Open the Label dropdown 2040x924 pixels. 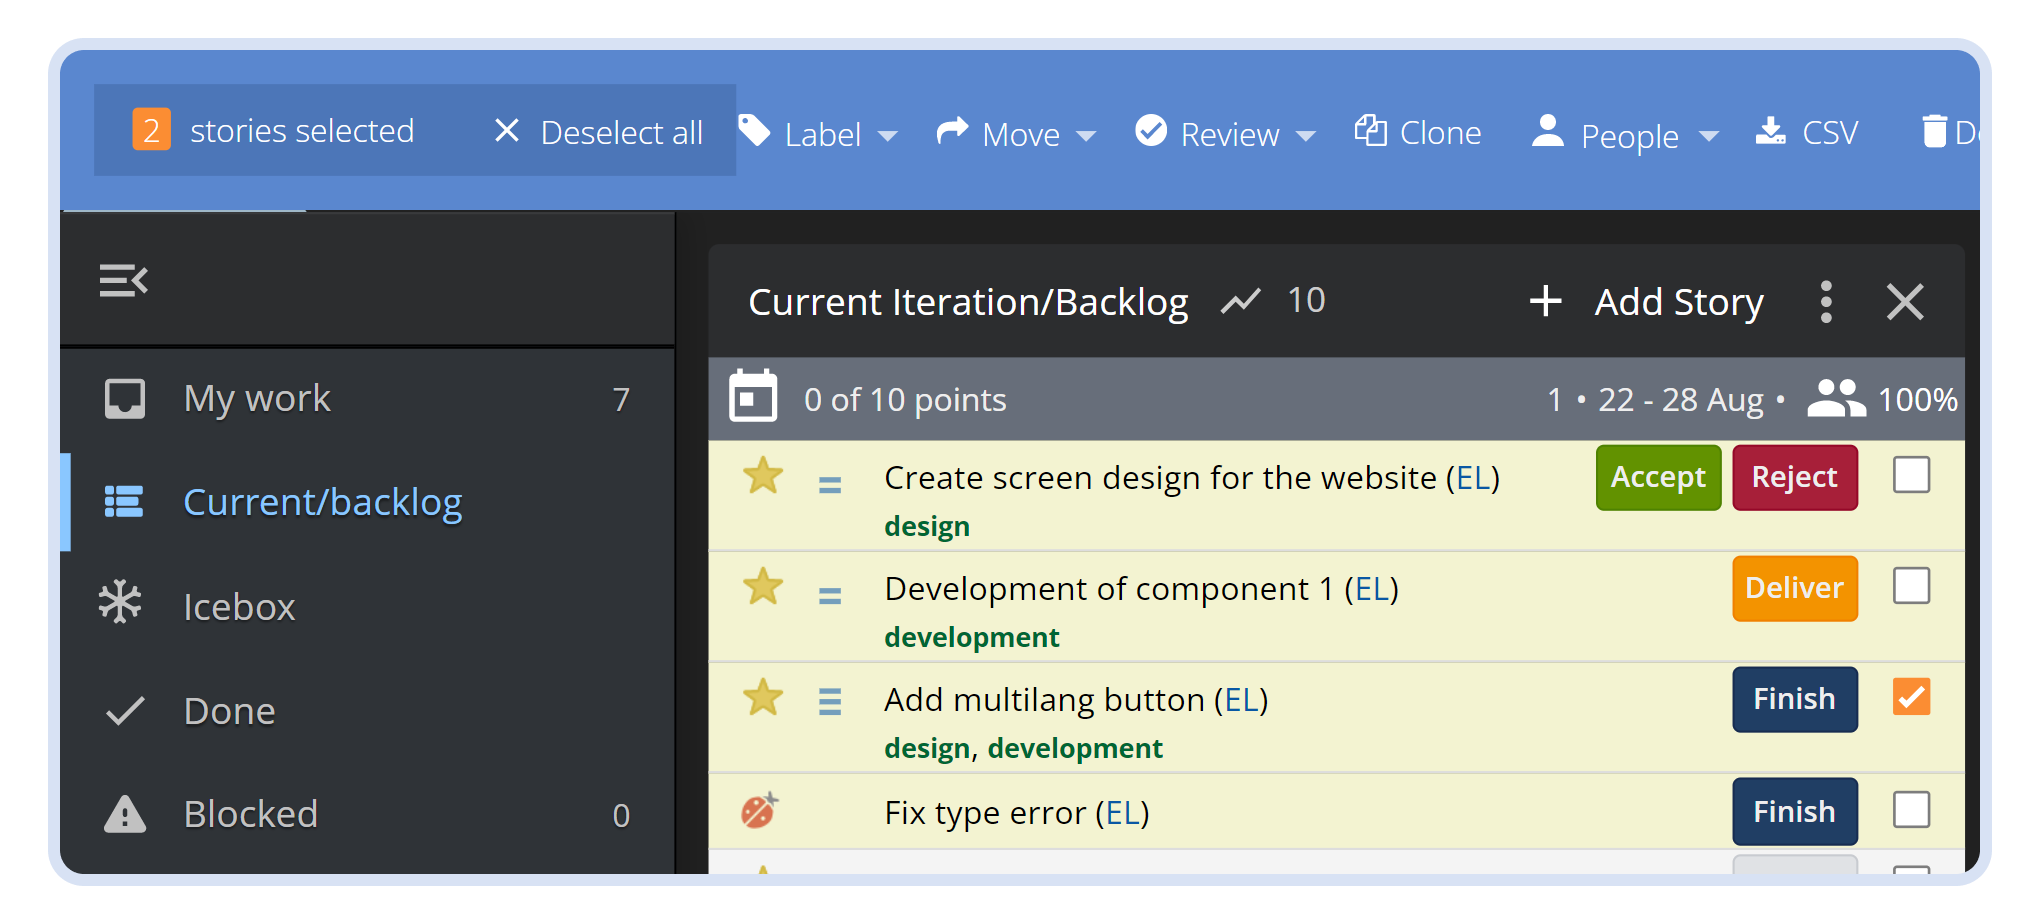(818, 133)
